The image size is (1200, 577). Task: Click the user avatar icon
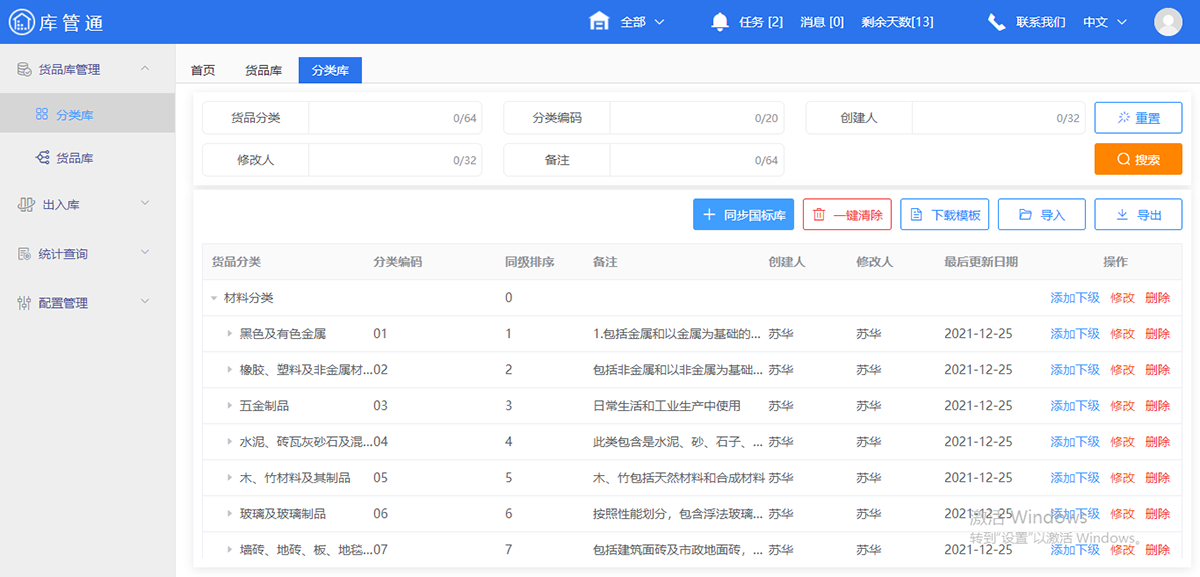point(1168,21)
